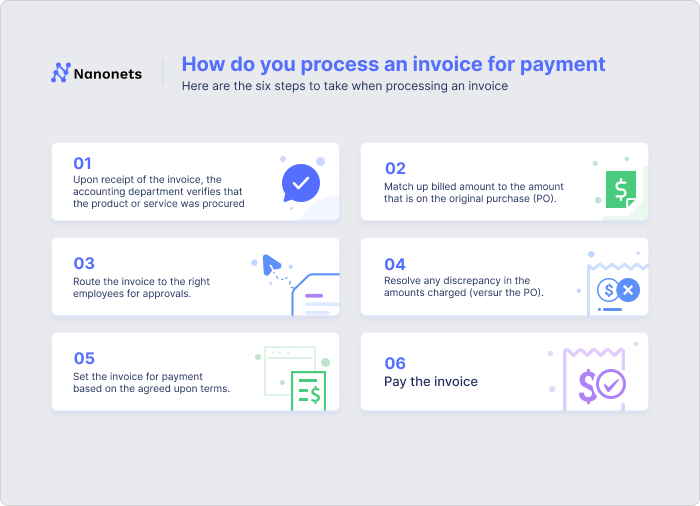Click step number 01
700x506 pixels.
coord(83,163)
